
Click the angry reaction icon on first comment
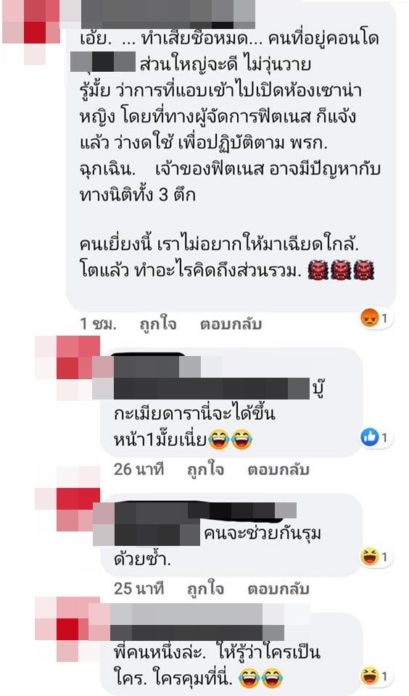369,318
